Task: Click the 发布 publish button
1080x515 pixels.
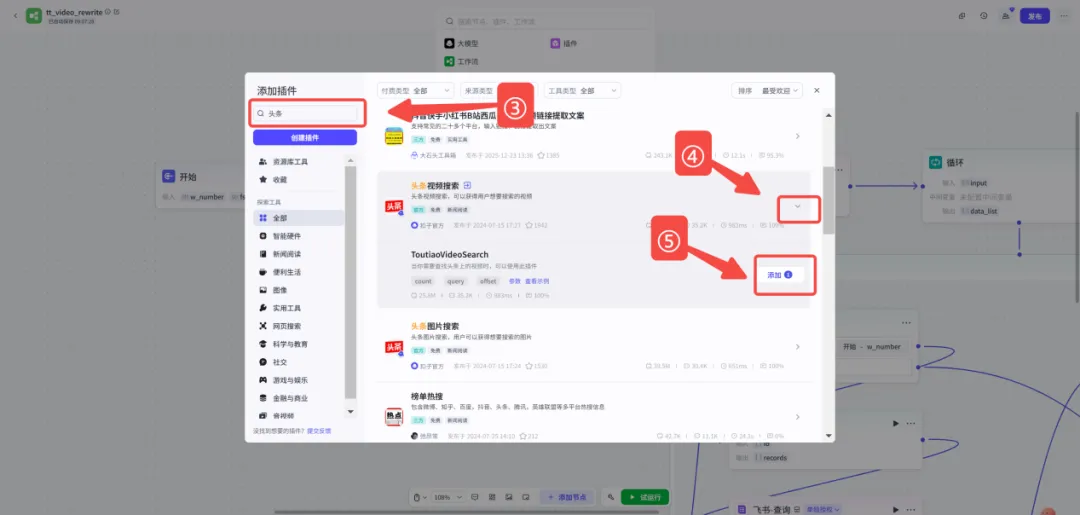Action: [1035, 16]
